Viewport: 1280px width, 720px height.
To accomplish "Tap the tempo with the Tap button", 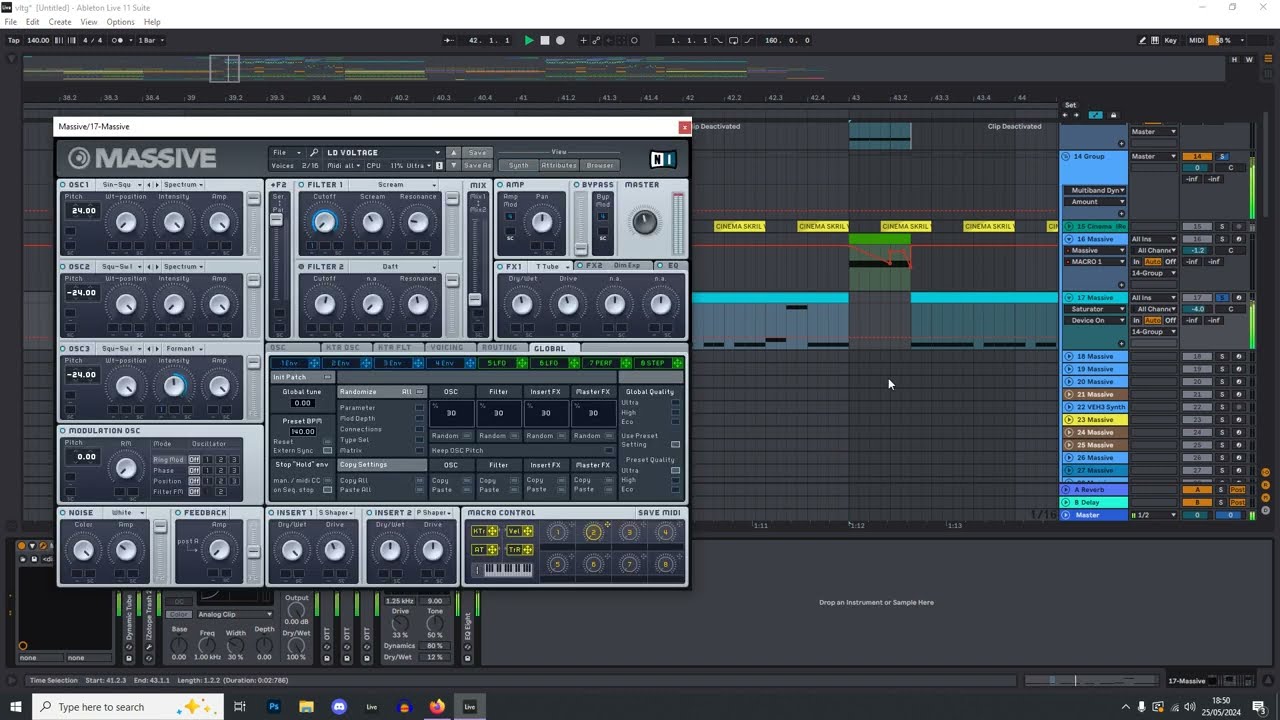I will (x=13, y=40).
